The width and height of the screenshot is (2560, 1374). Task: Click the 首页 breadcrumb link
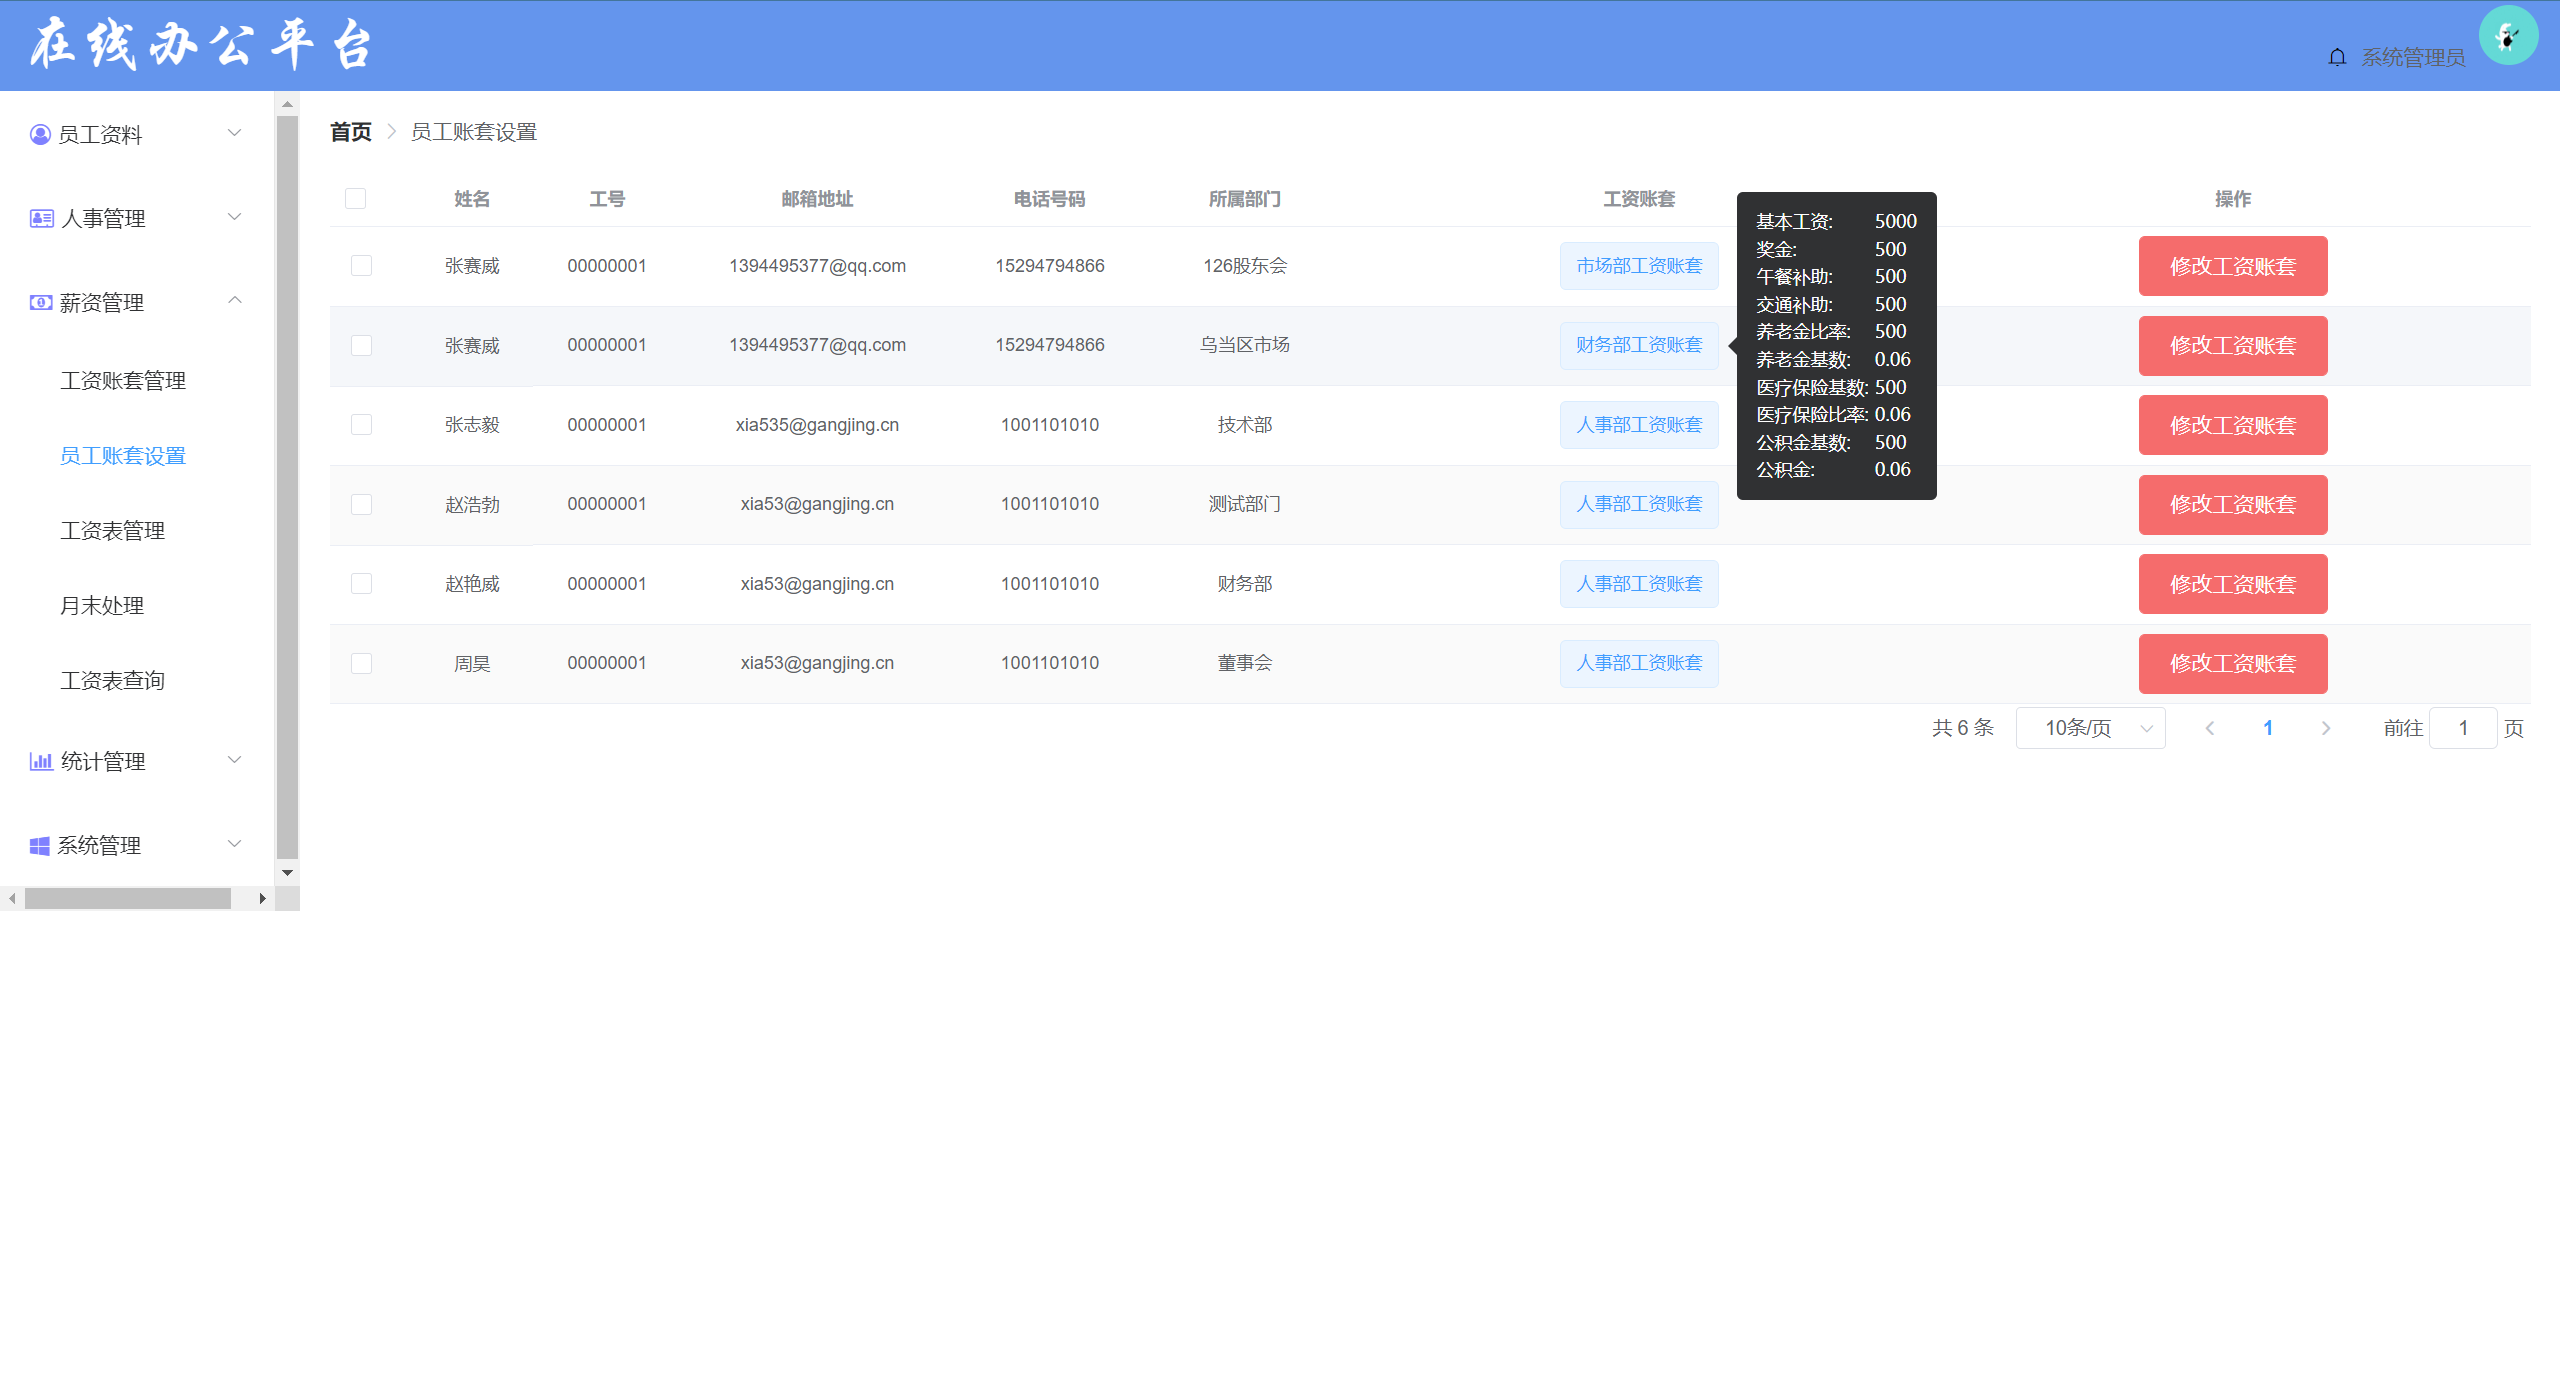coord(350,132)
